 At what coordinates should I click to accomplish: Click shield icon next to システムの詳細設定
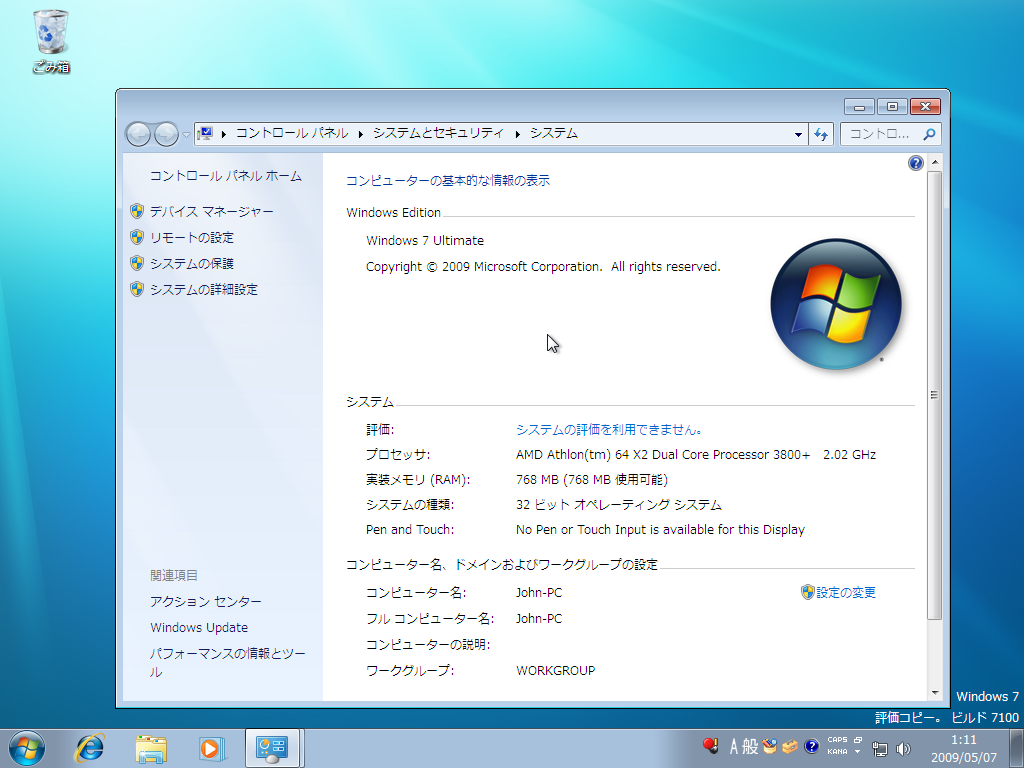pyautogui.click(x=136, y=289)
